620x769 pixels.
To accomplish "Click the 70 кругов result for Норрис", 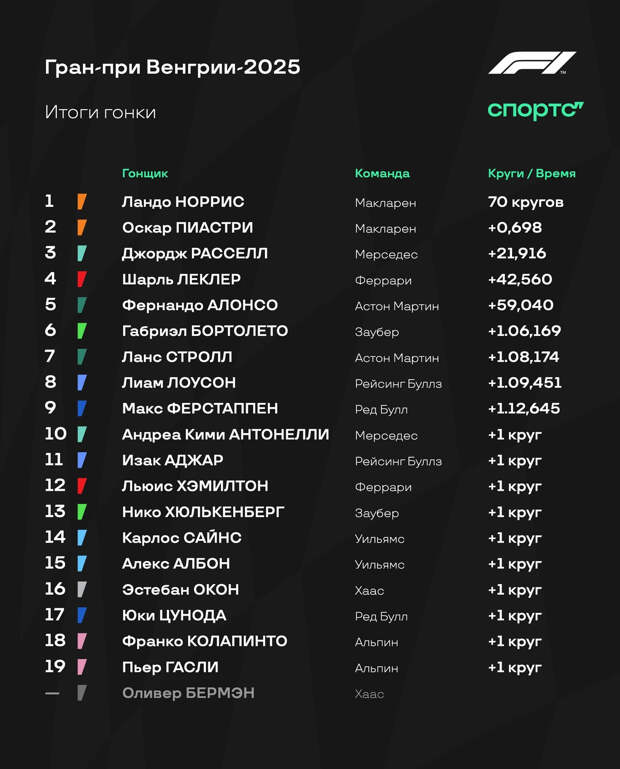I will (x=526, y=202).
